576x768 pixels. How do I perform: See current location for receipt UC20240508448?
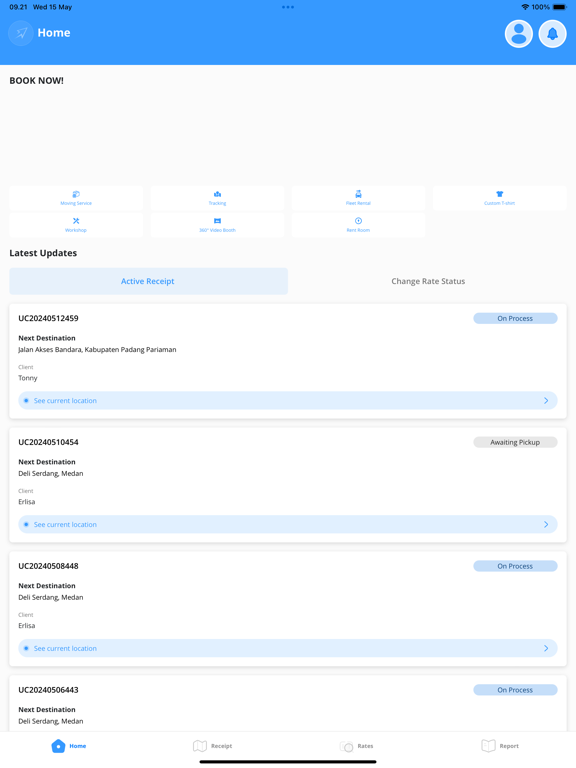click(x=288, y=648)
